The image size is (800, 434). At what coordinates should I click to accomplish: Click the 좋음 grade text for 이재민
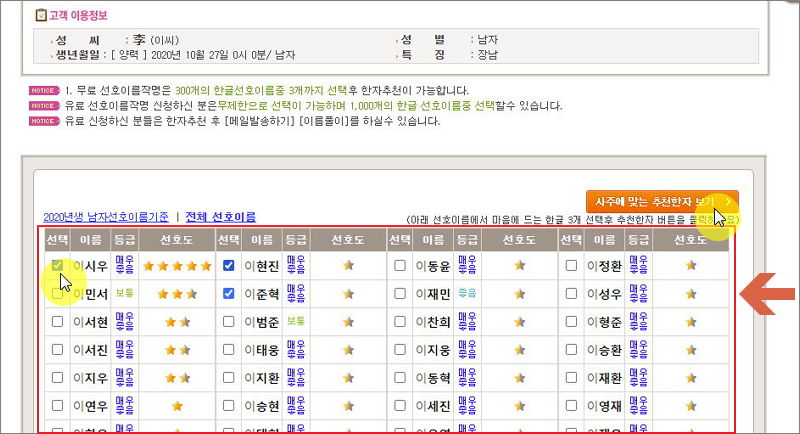click(467, 293)
